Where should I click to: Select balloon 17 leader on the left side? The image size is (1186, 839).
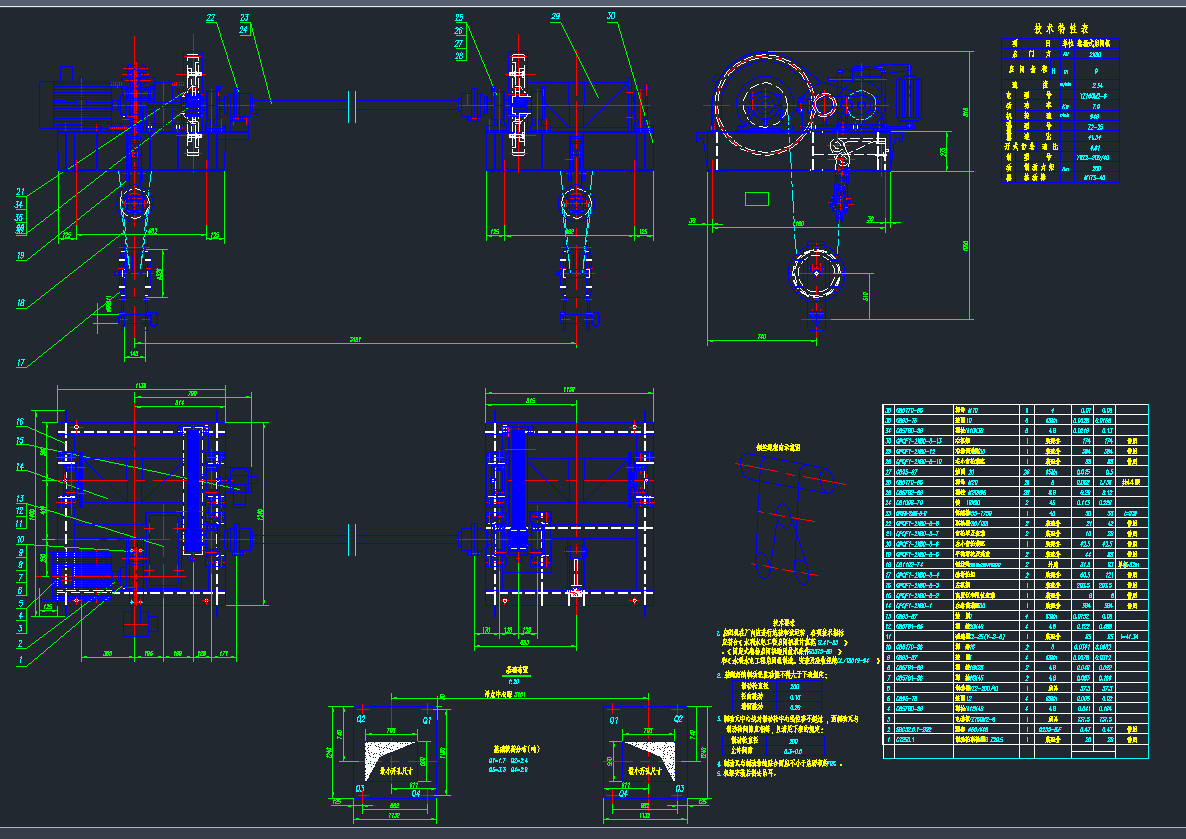pos(18,363)
